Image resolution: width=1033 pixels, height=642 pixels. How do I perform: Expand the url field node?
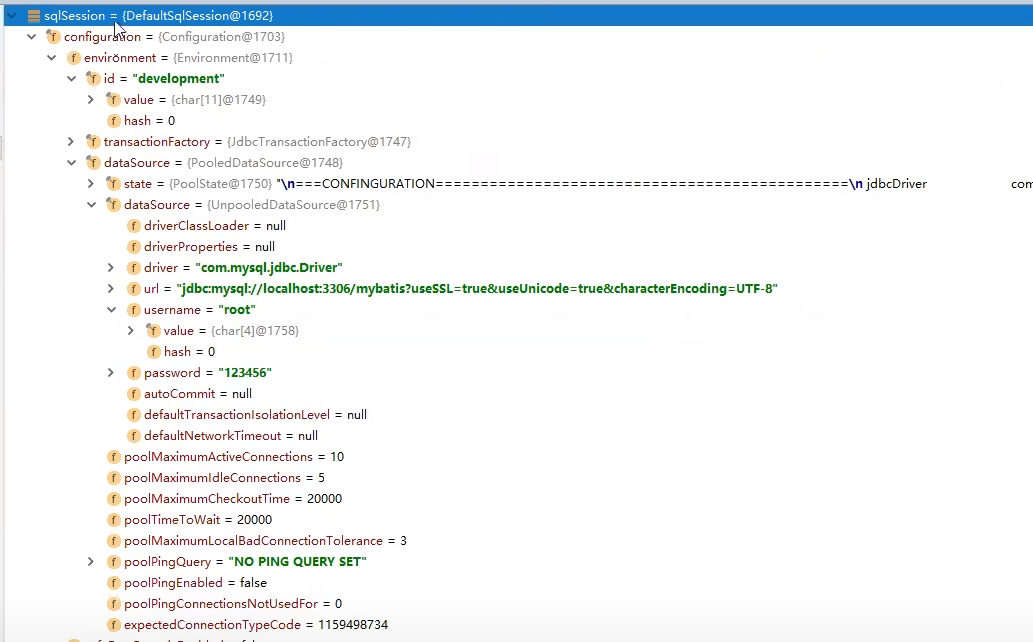111,289
